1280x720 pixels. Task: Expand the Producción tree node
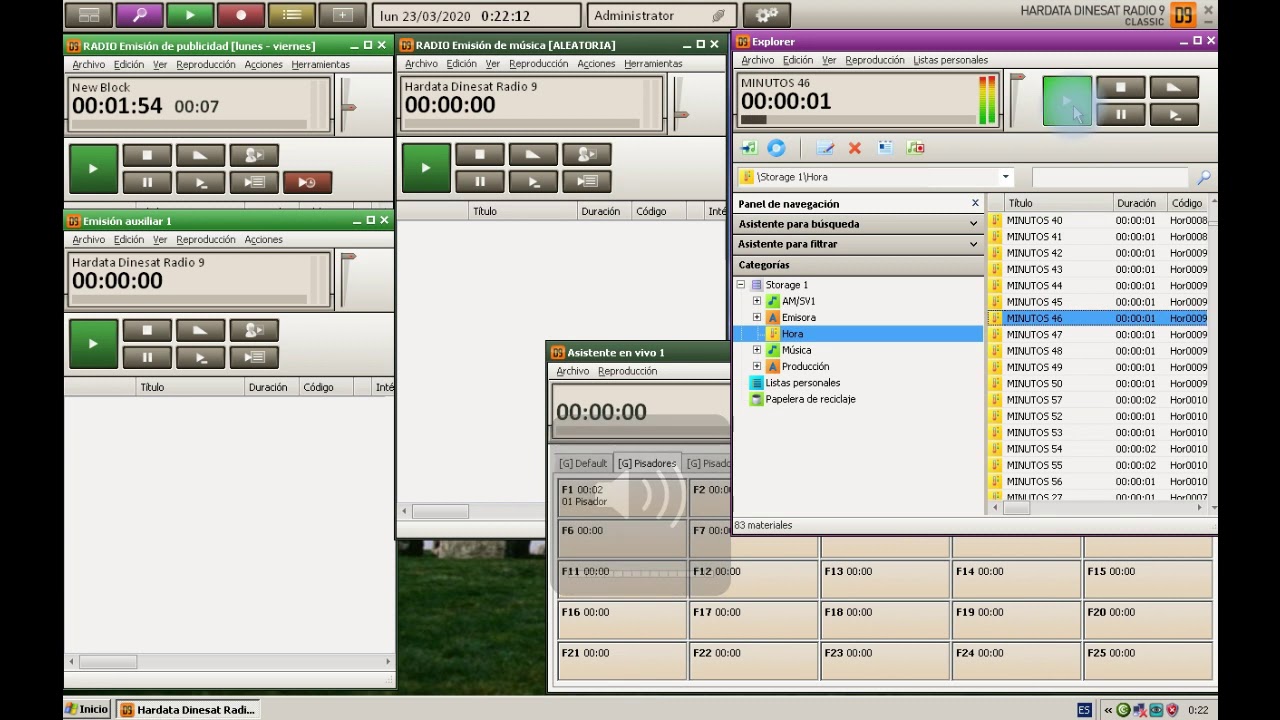click(x=757, y=366)
